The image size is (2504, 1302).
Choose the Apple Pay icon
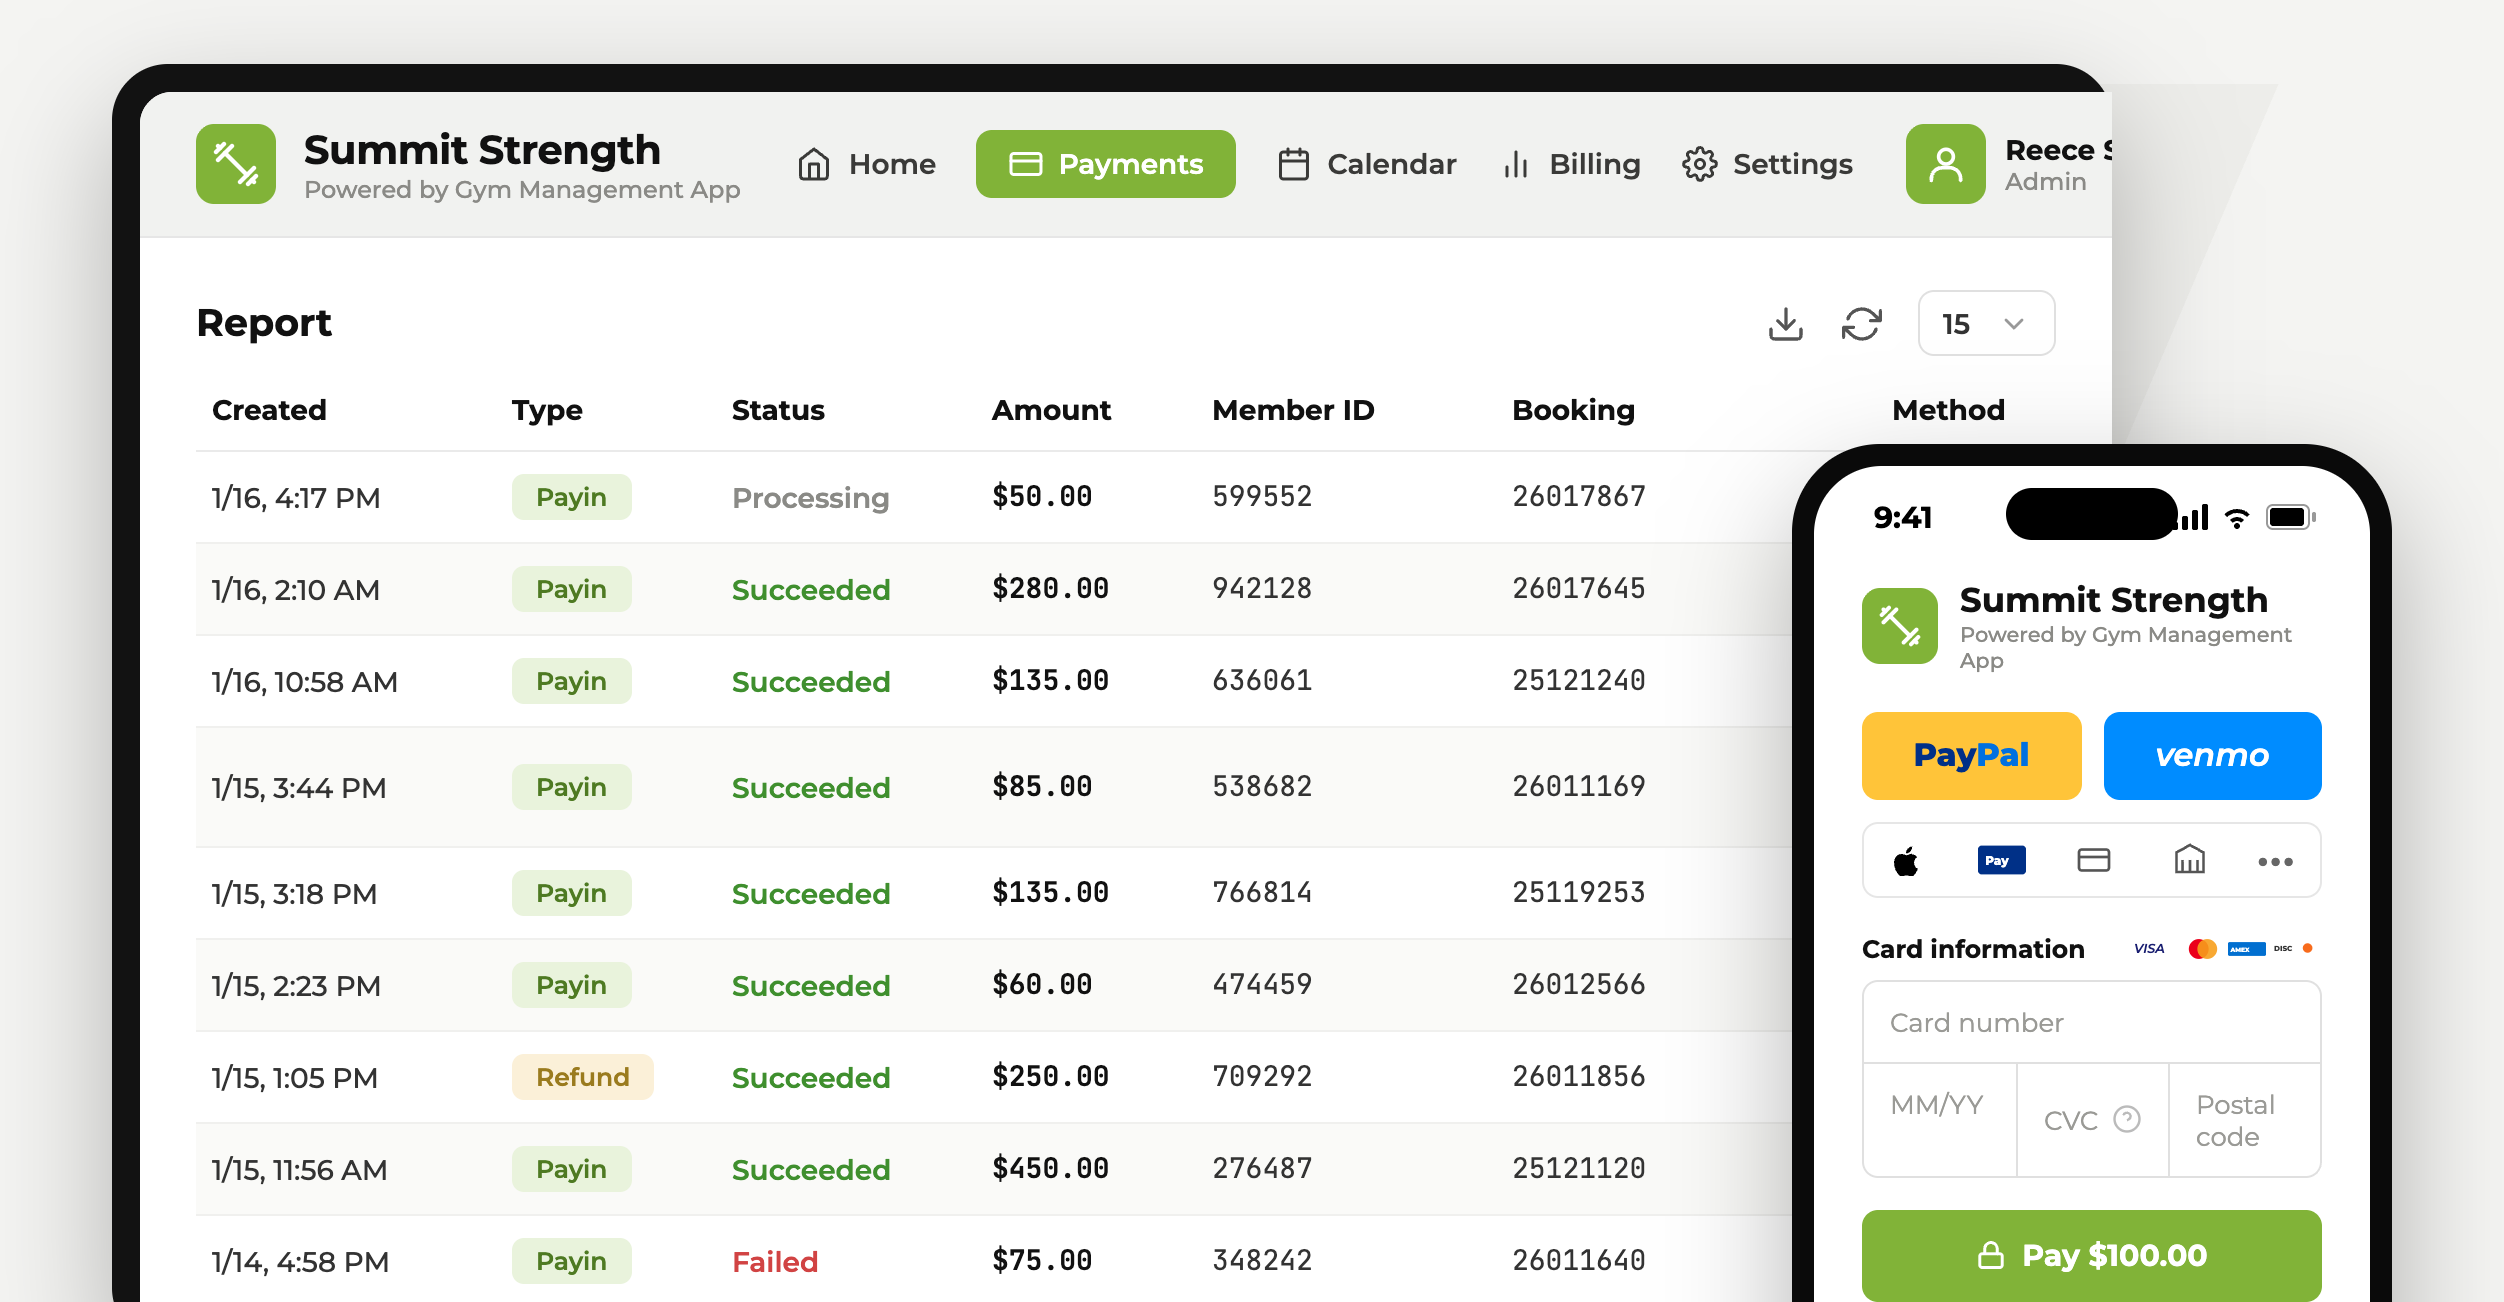(1906, 861)
